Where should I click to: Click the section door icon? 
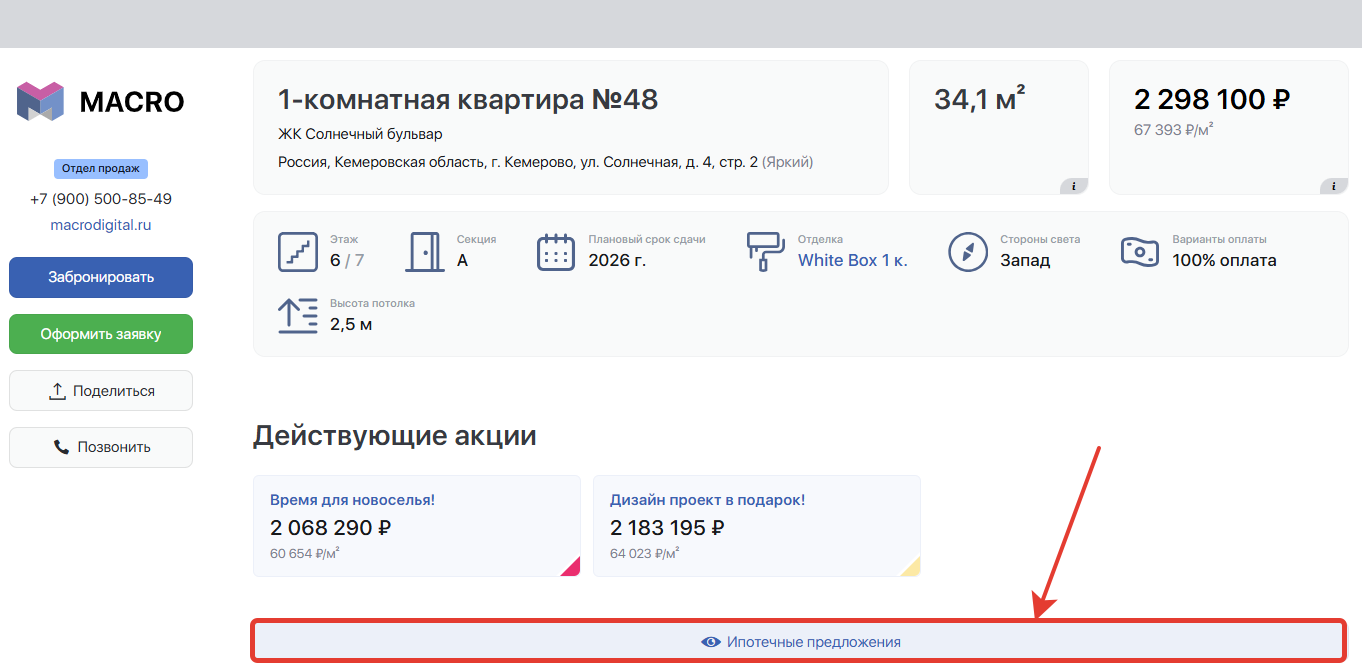tap(425, 252)
